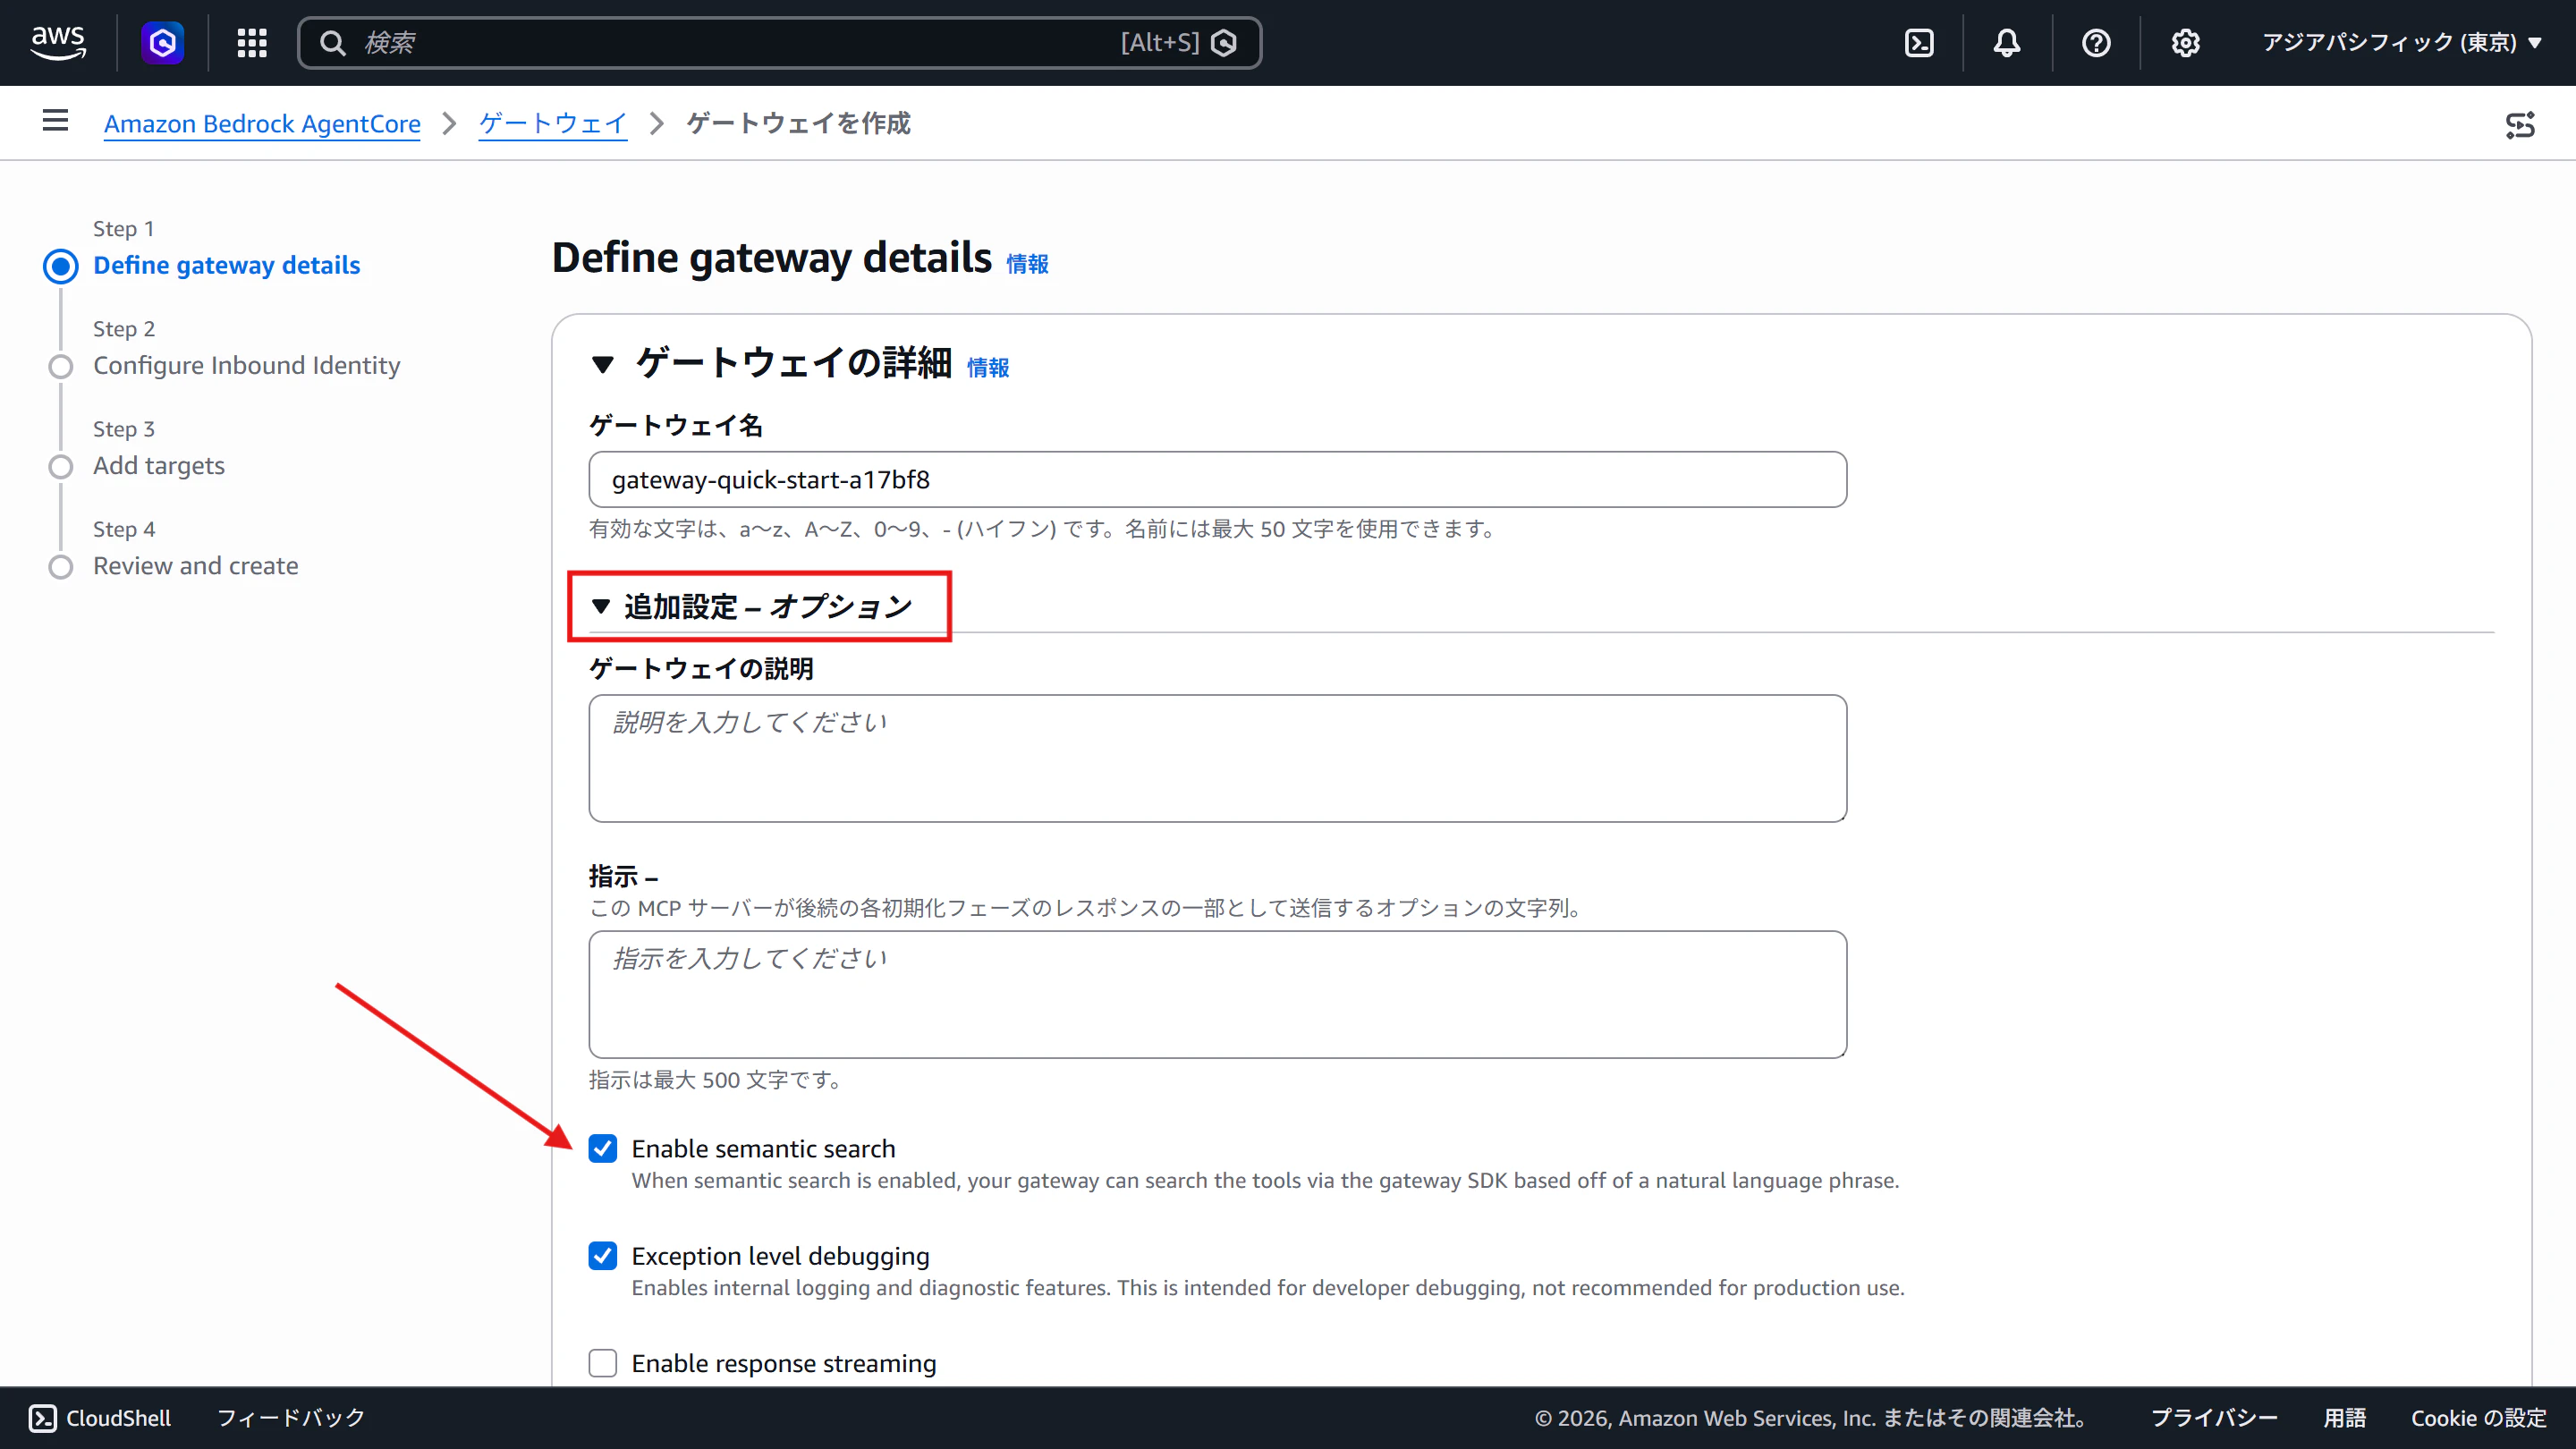Select Step 4 Review and create
Screen dimensions: 2576x1449
(x=196, y=565)
